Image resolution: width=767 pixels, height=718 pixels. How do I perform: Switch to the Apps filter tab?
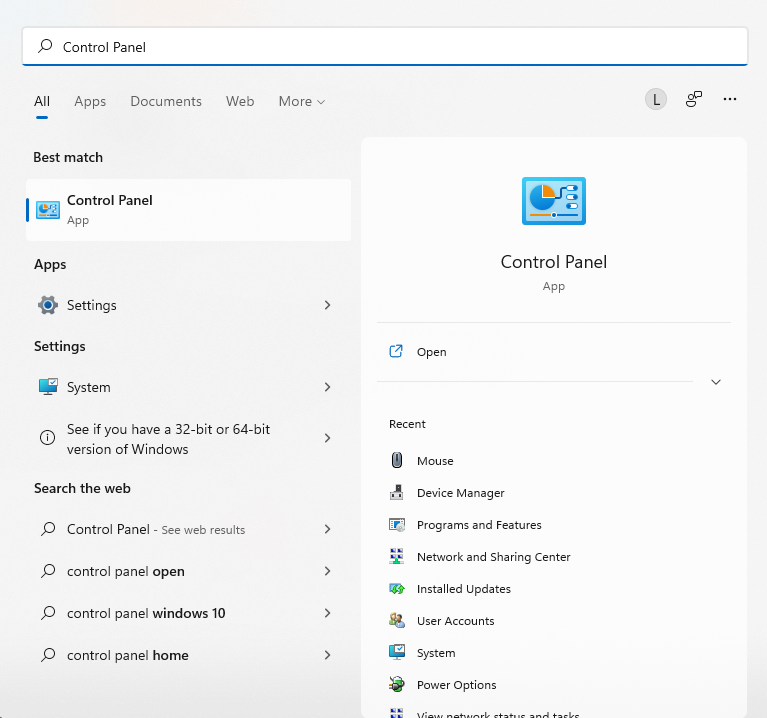click(x=90, y=101)
